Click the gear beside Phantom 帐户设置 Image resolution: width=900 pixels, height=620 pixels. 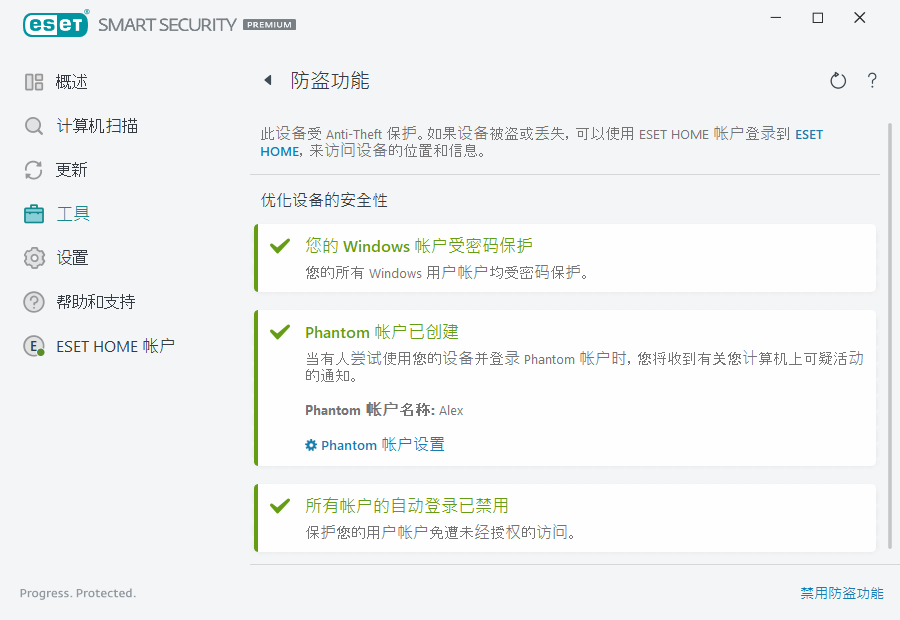tap(310, 444)
